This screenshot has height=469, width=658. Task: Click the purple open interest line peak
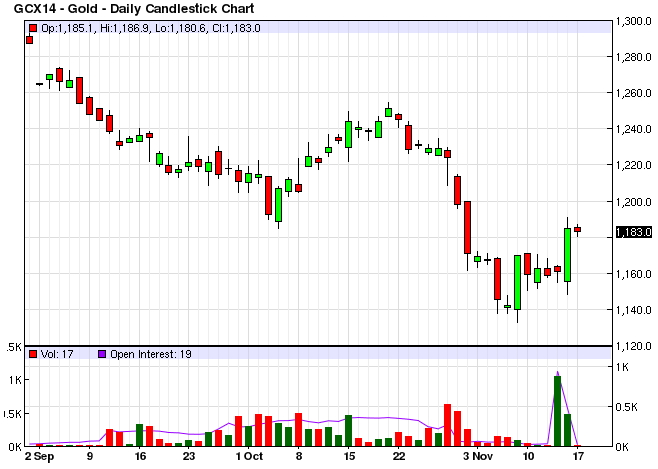coord(557,372)
